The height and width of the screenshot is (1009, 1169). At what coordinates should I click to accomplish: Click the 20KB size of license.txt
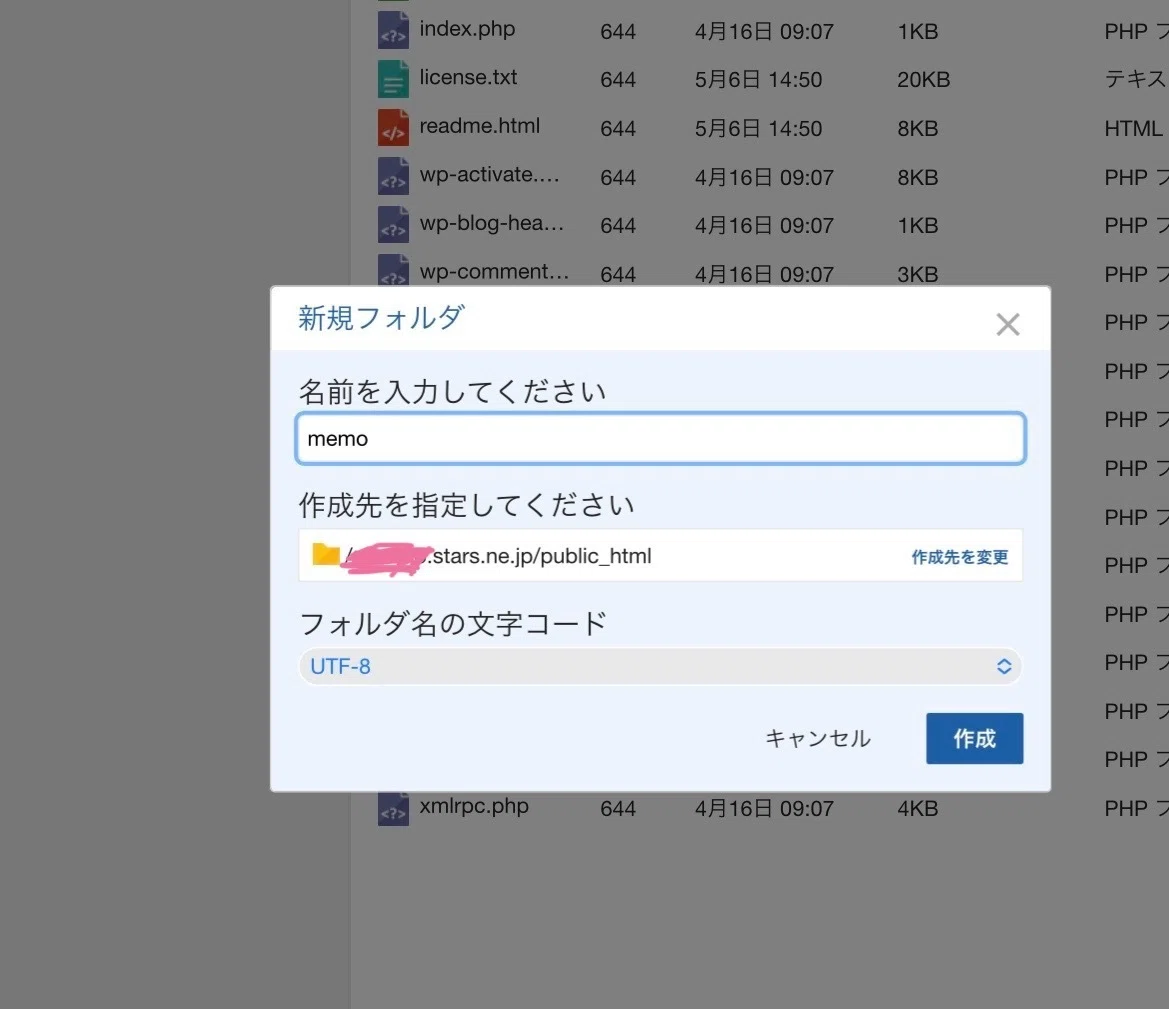point(924,80)
